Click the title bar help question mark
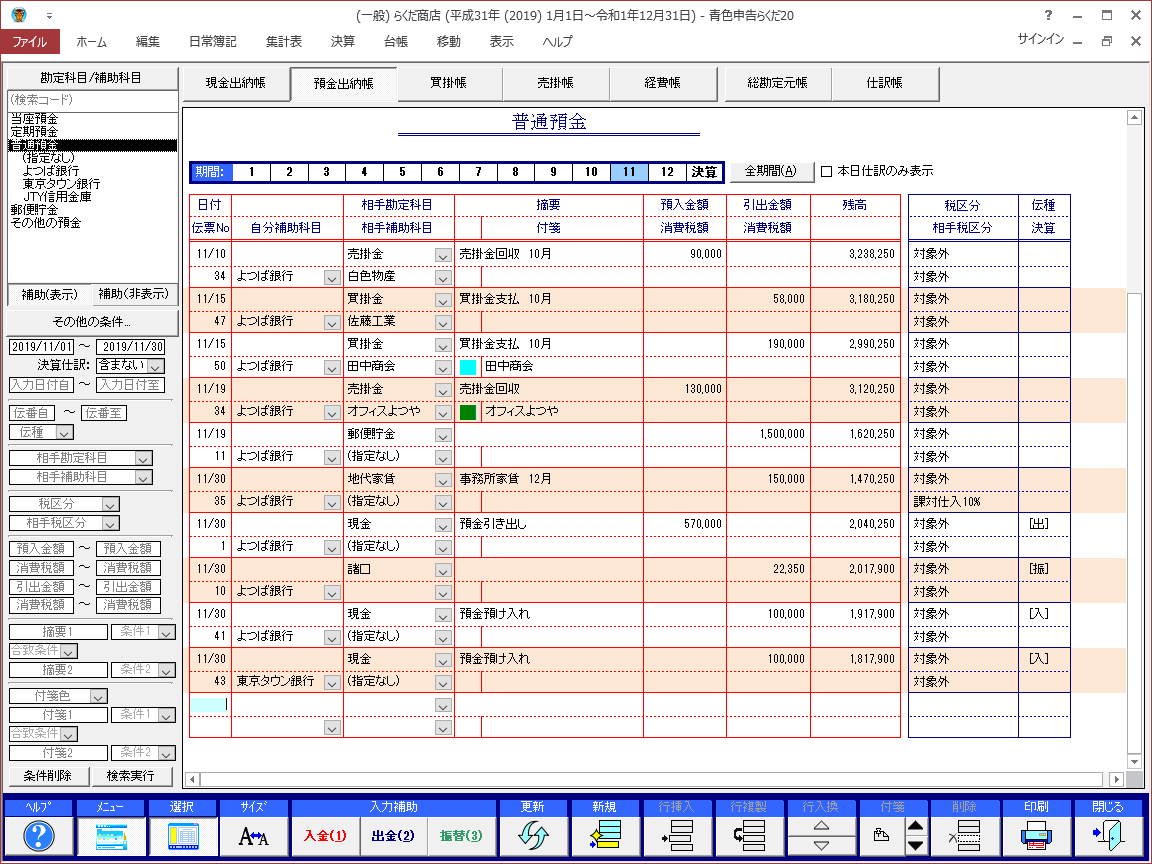 tap(1048, 15)
